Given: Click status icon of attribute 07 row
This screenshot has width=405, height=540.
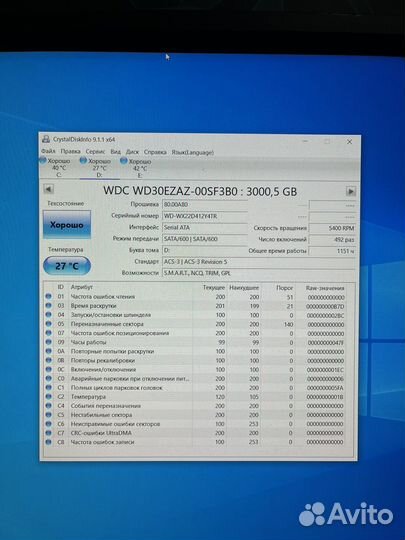Looking at the screenshot, I should pyautogui.click(x=48, y=333).
